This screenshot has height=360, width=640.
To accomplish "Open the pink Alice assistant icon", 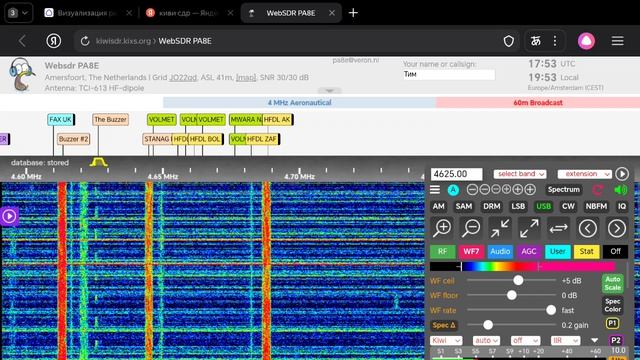I will [586, 41].
